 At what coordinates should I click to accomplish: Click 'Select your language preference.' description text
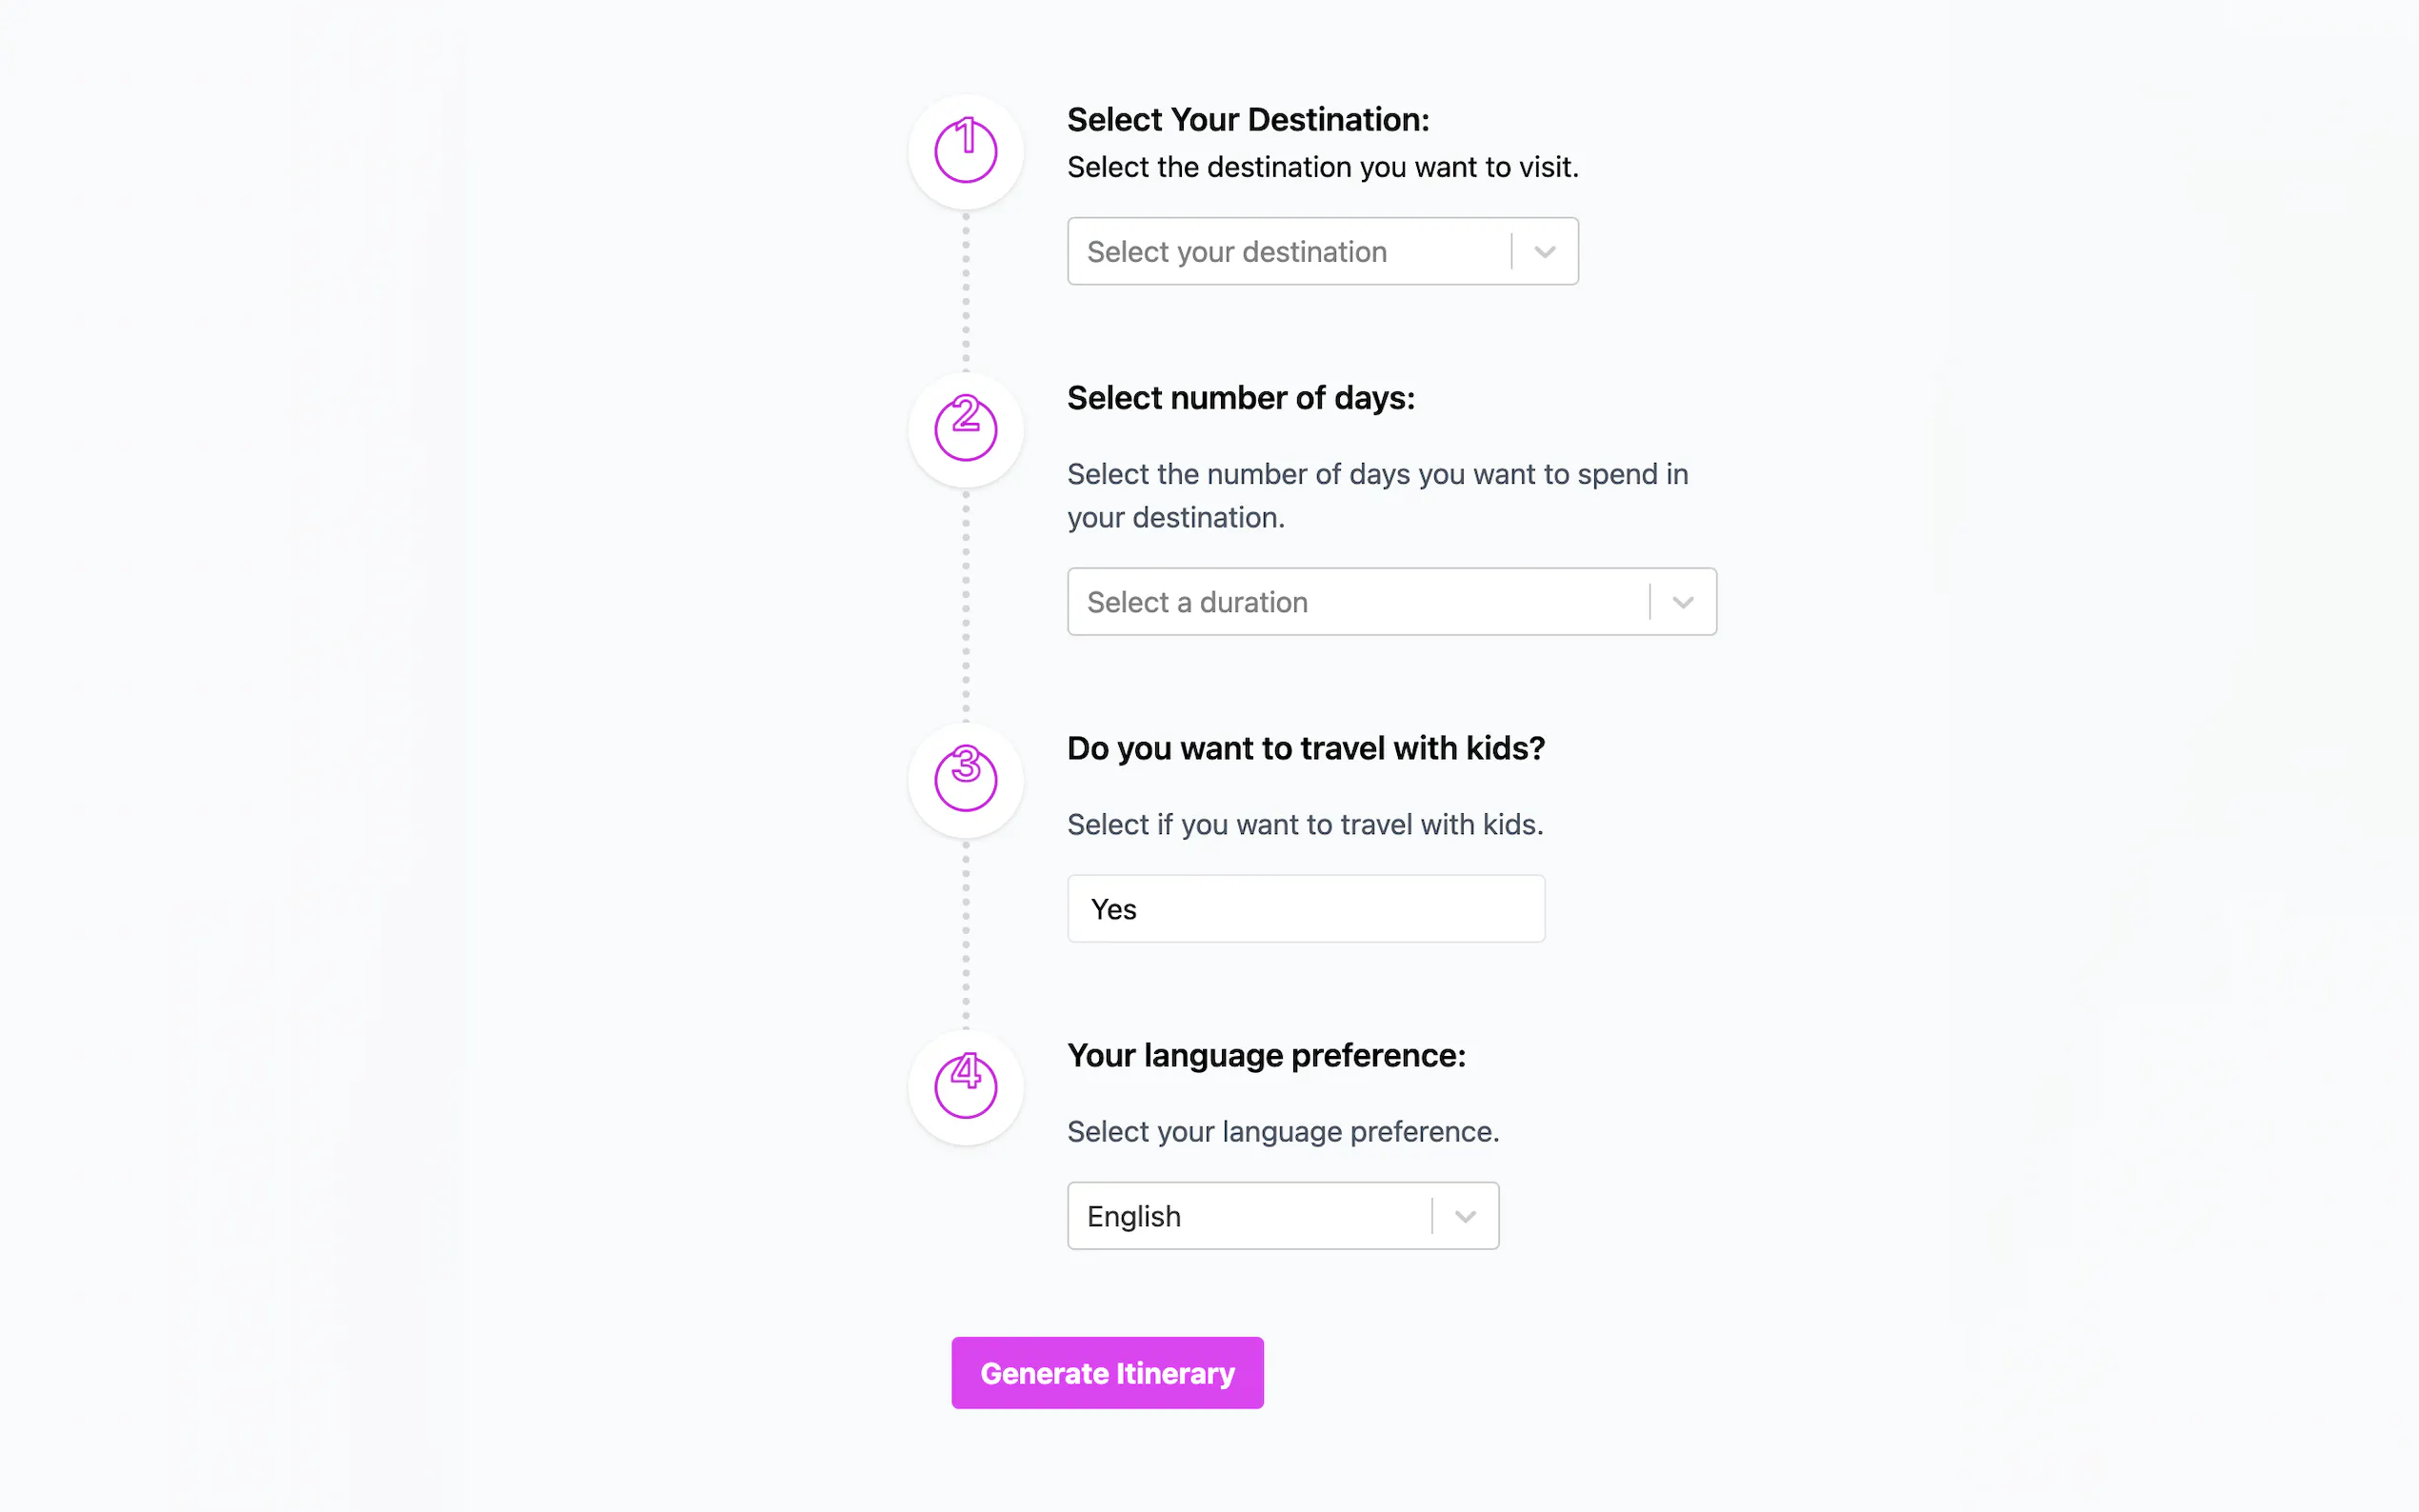(1282, 1132)
